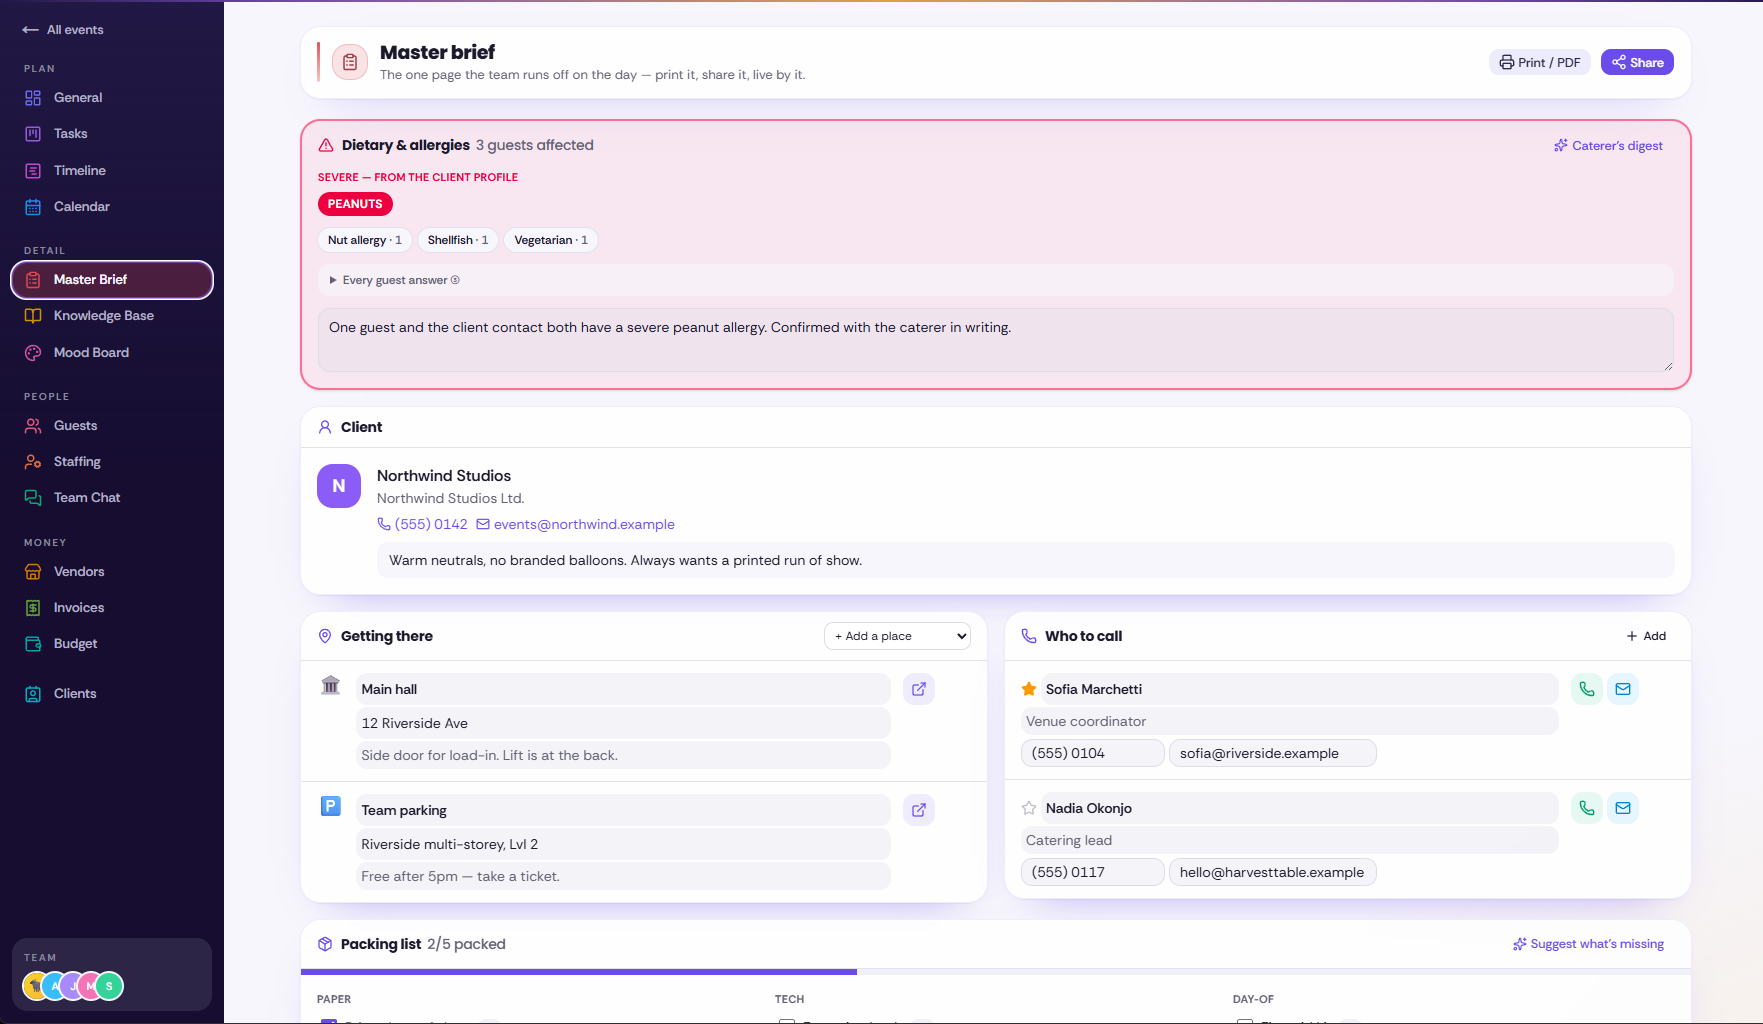
Task: Open the Add a place dropdown
Action: point(897,636)
